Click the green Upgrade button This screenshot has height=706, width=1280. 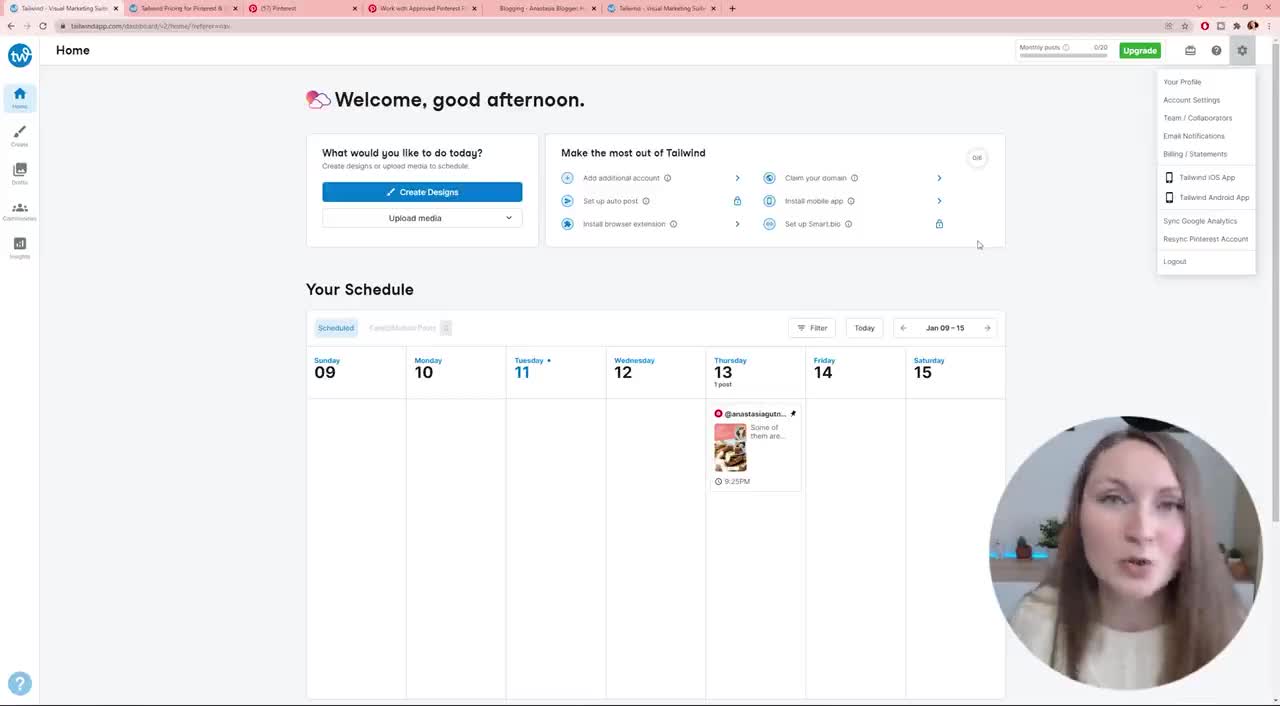(x=1140, y=50)
